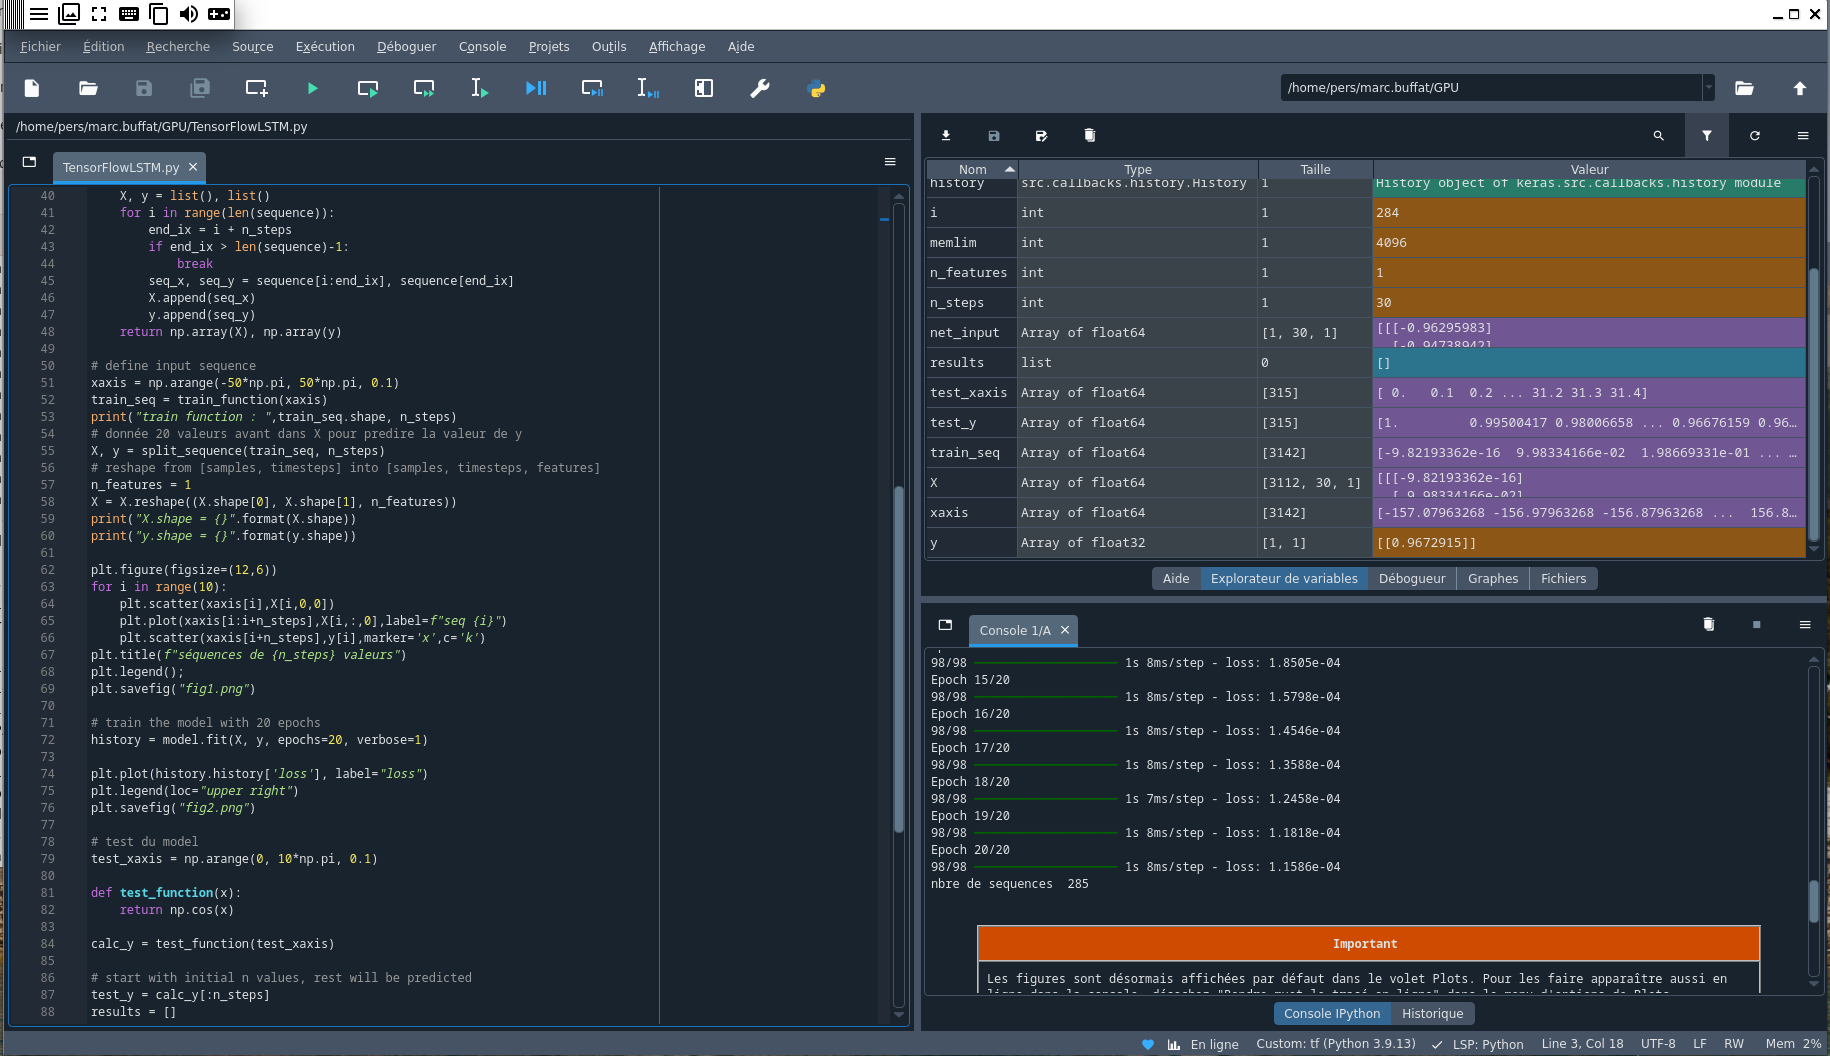Click the Search variables magnifier icon
The image size is (1830, 1056).
pyautogui.click(x=1659, y=136)
